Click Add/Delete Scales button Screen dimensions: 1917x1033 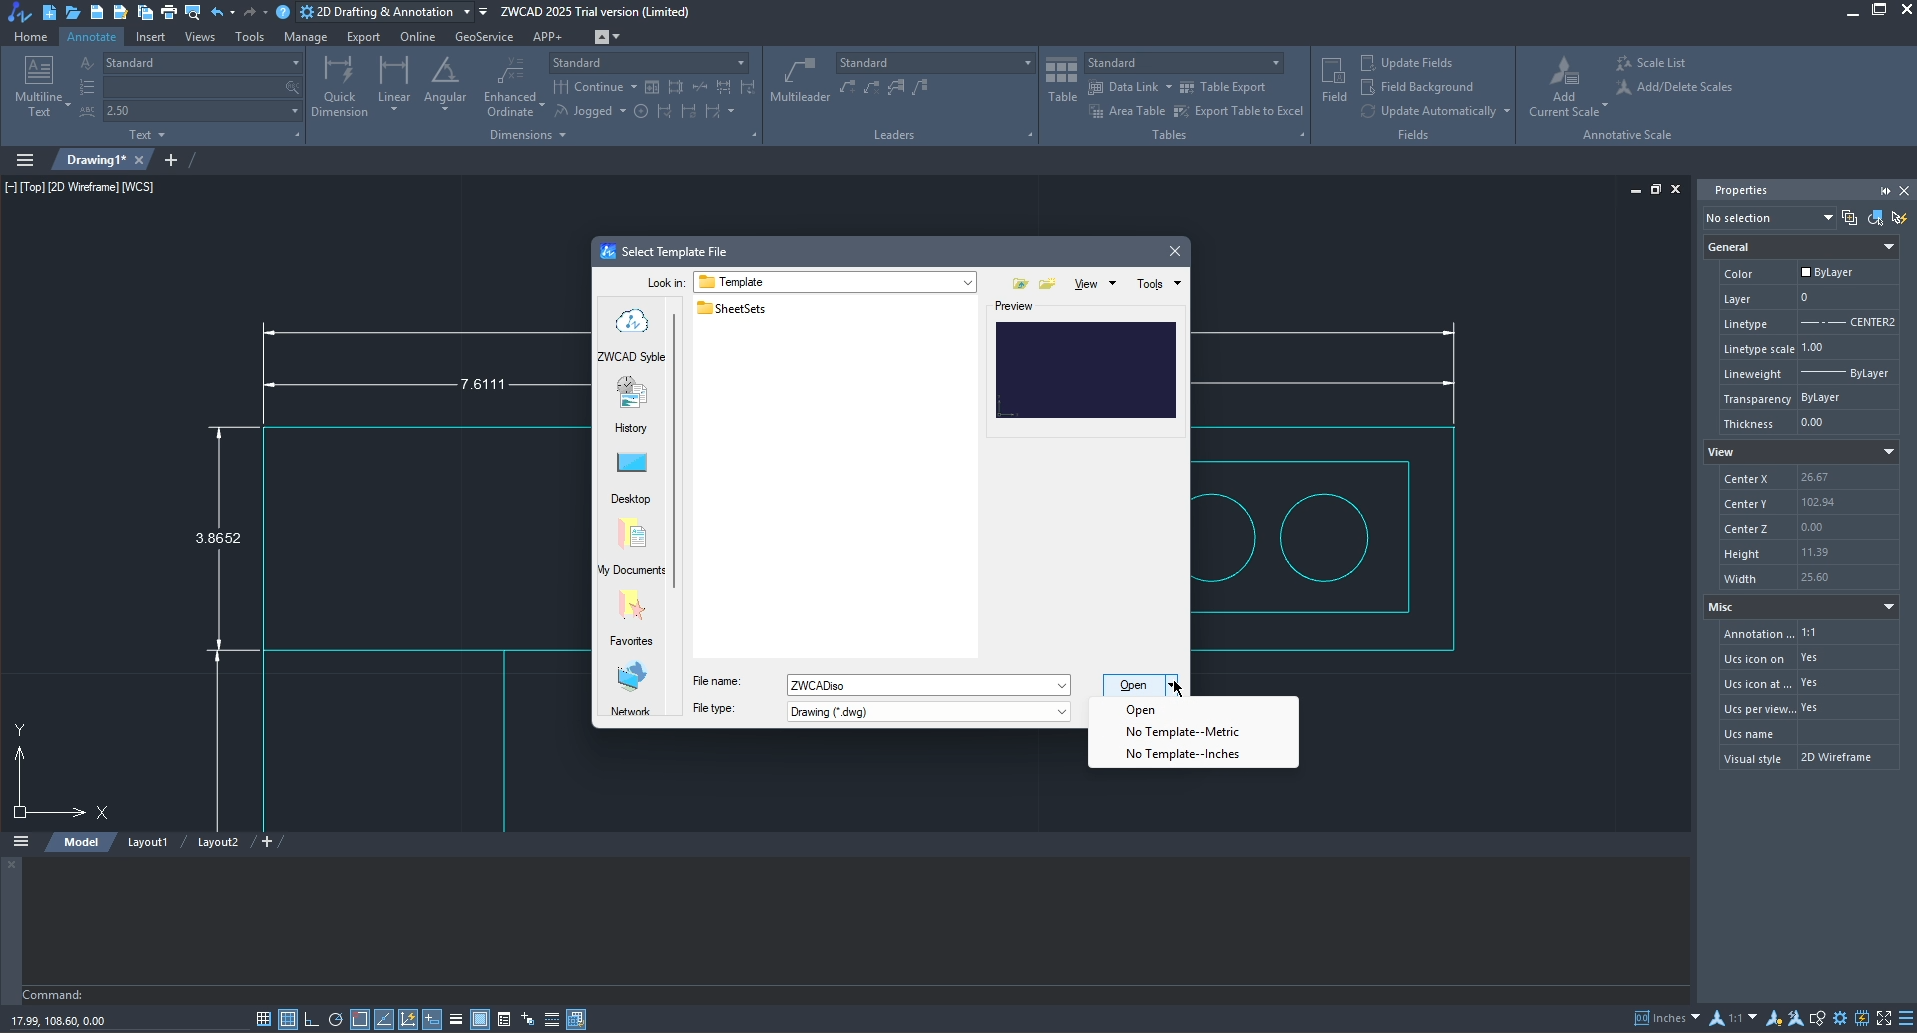coord(1673,87)
